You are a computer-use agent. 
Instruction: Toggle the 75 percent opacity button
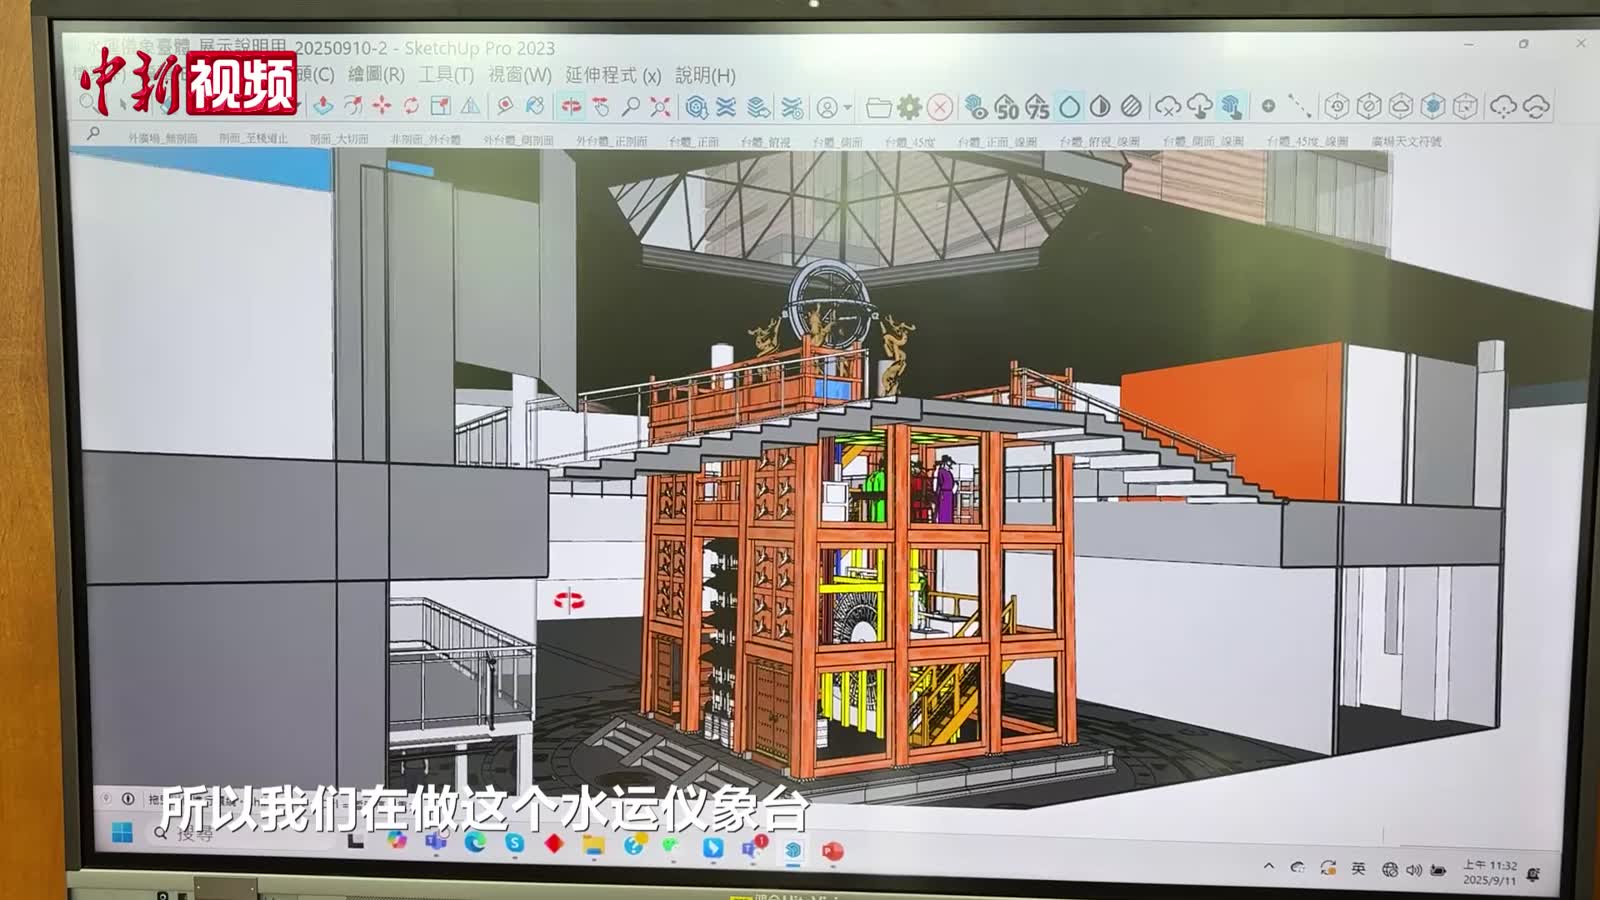pos(1038,107)
